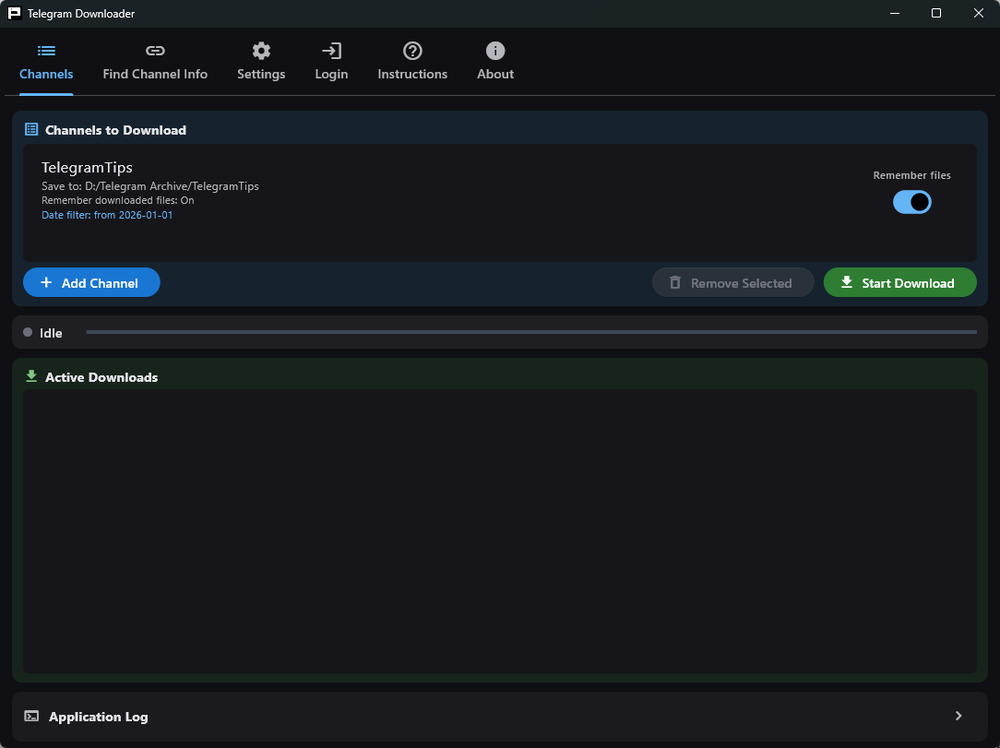Click the Remember files label

click(911, 175)
